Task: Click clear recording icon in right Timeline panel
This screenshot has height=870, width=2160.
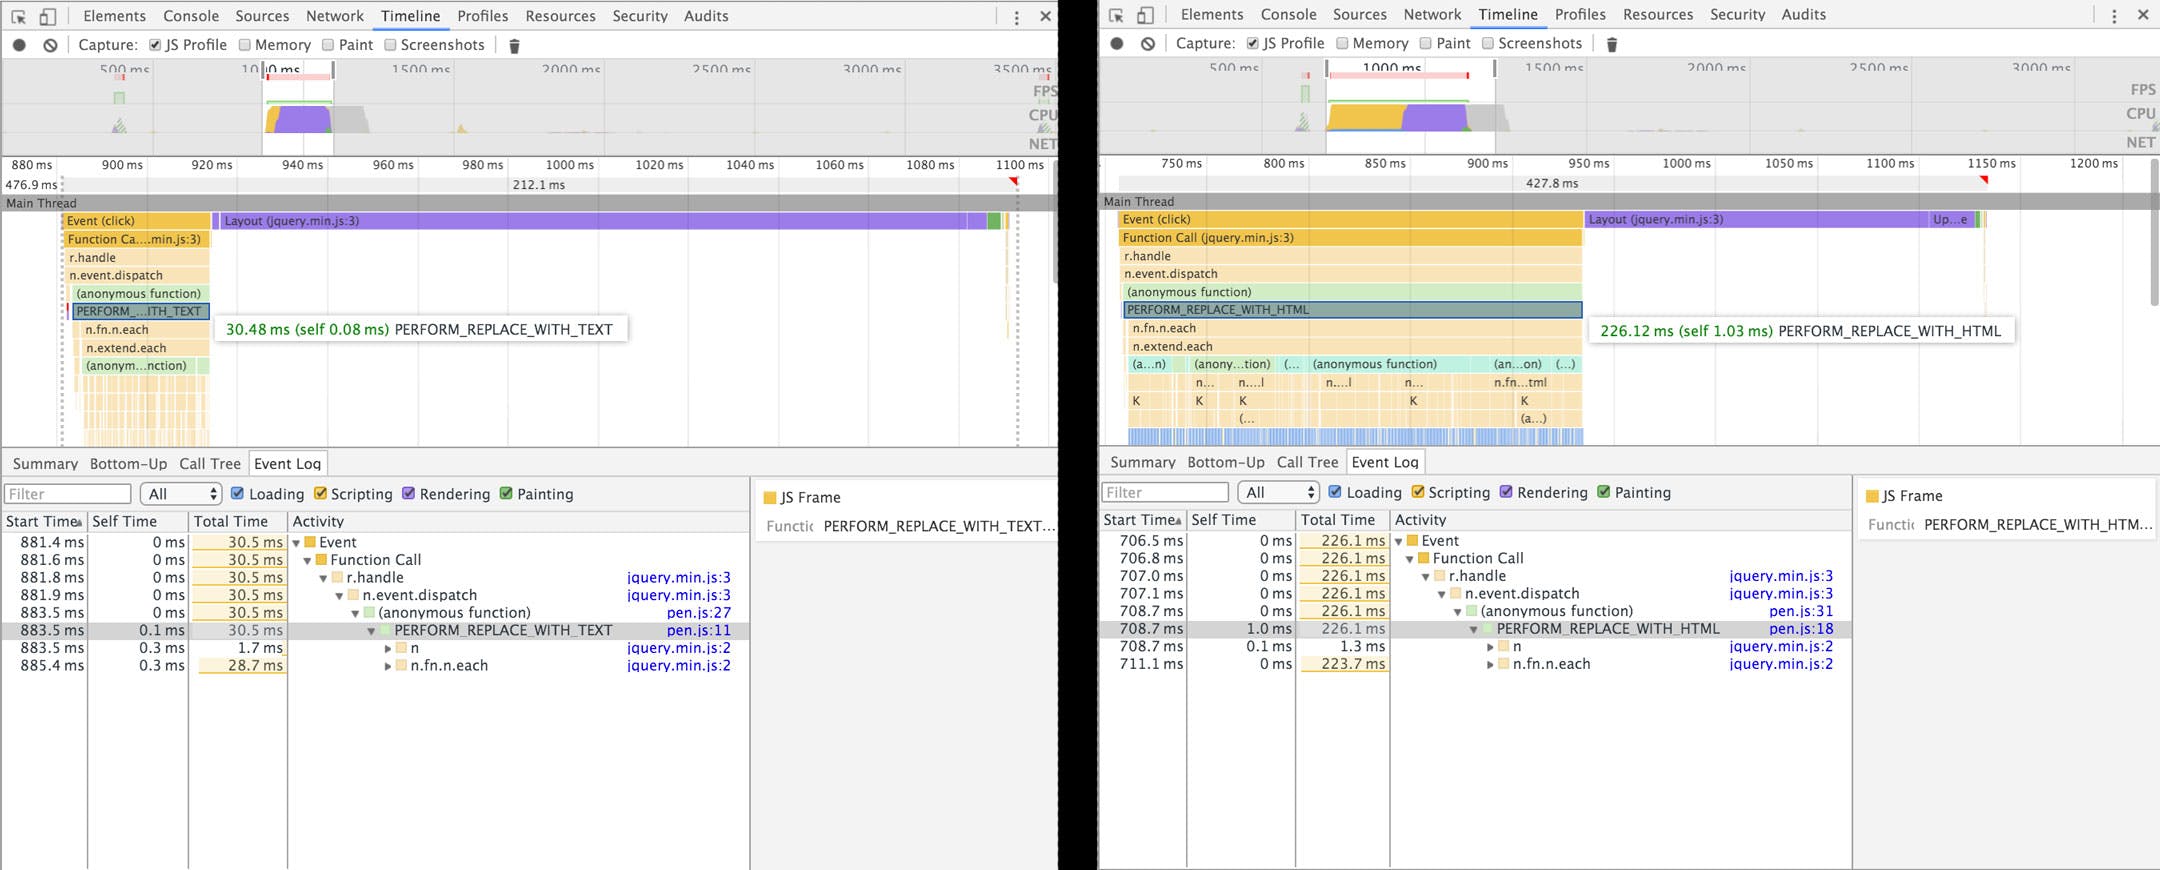Action: (x=1148, y=43)
